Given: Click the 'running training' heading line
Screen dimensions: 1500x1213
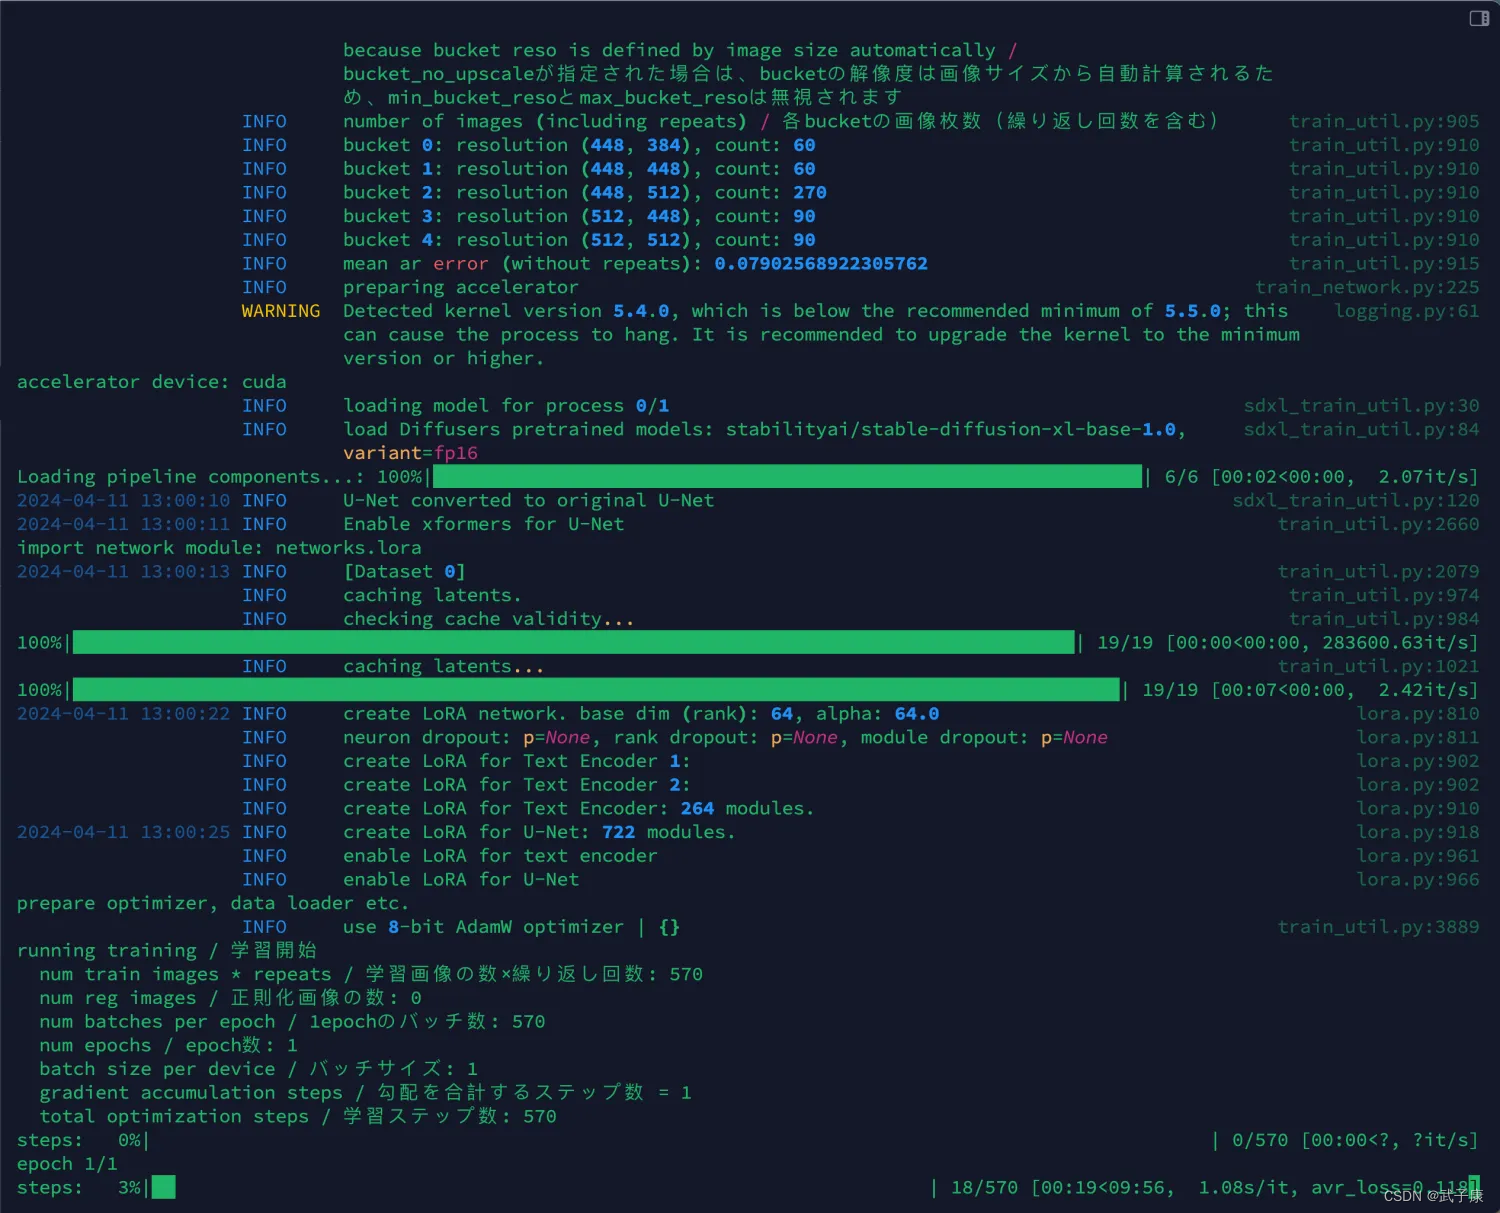Looking at the screenshot, I should click(167, 950).
